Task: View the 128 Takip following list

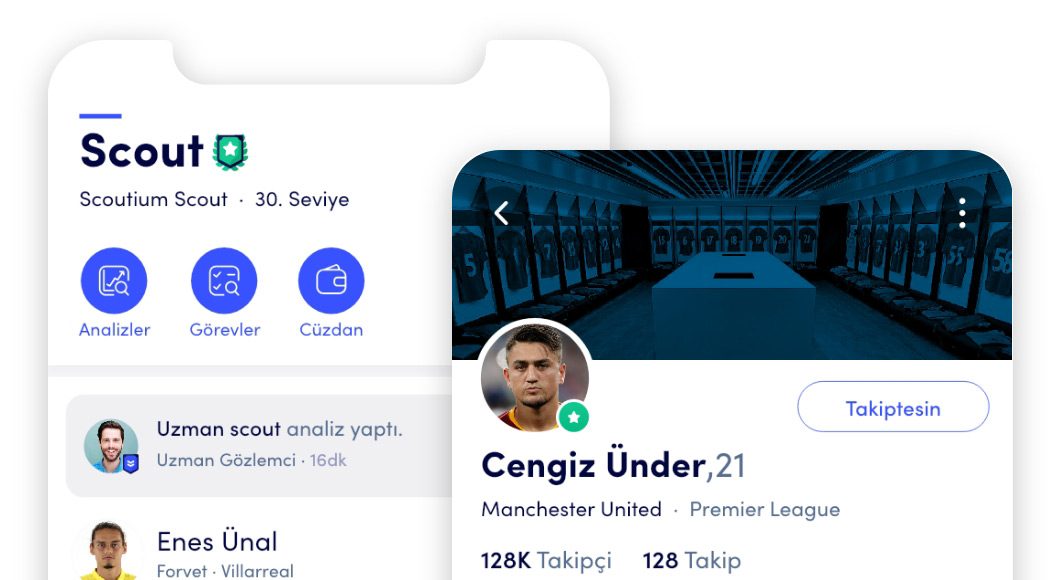Action: tap(692, 561)
